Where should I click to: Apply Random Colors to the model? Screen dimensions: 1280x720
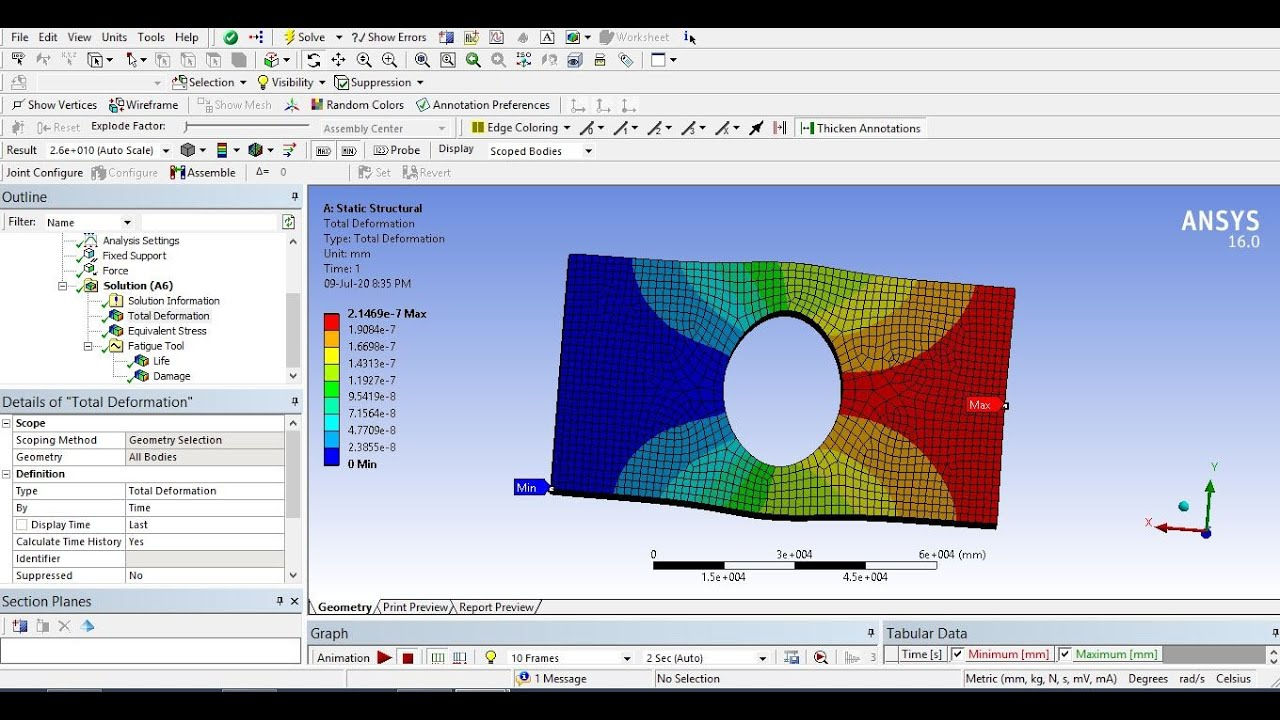[357, 105]
